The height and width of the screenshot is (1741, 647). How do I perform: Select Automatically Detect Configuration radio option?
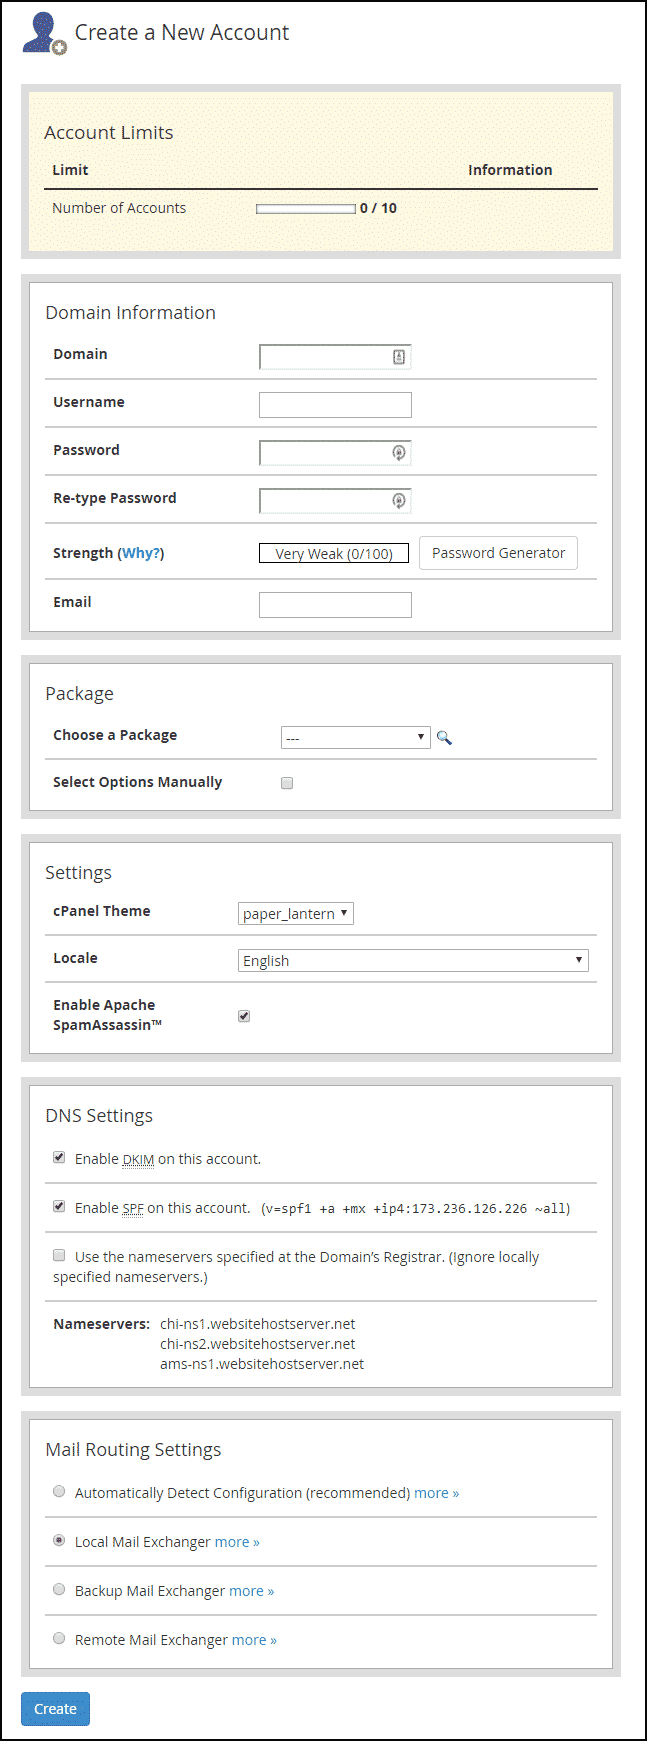tap(59, 1491)
